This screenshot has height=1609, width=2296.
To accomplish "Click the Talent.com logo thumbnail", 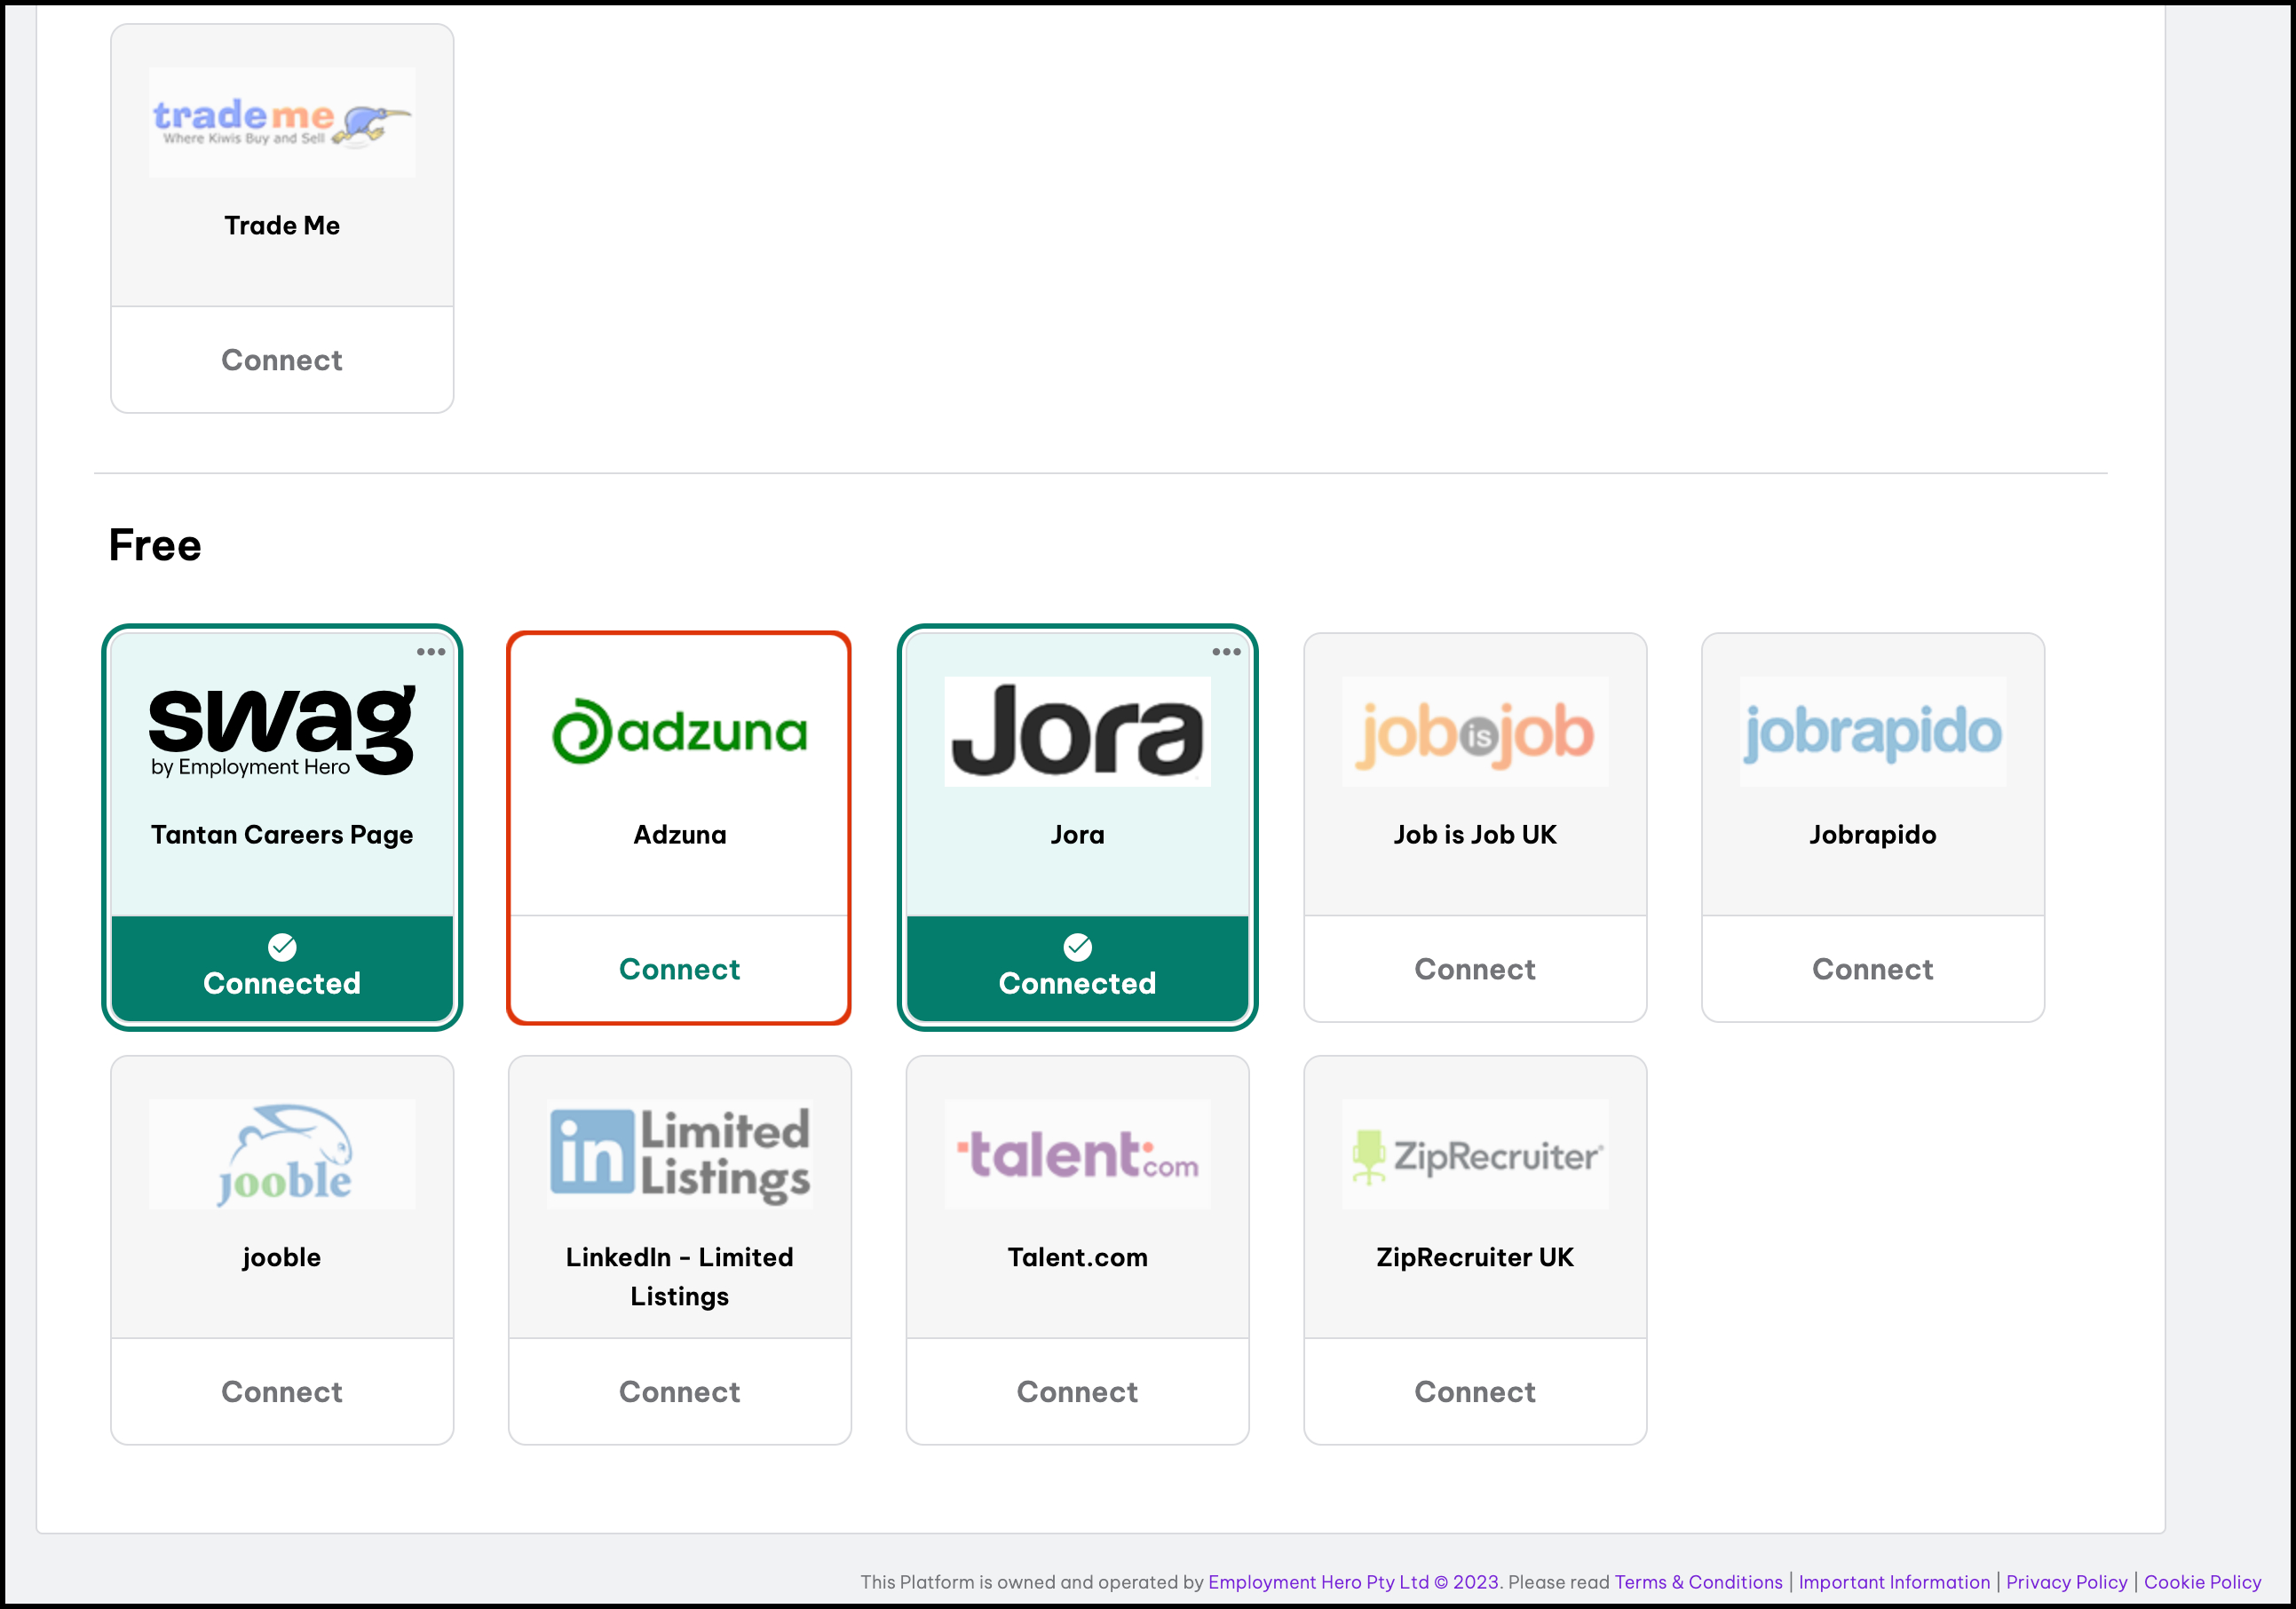I will click(1077, 1154).
